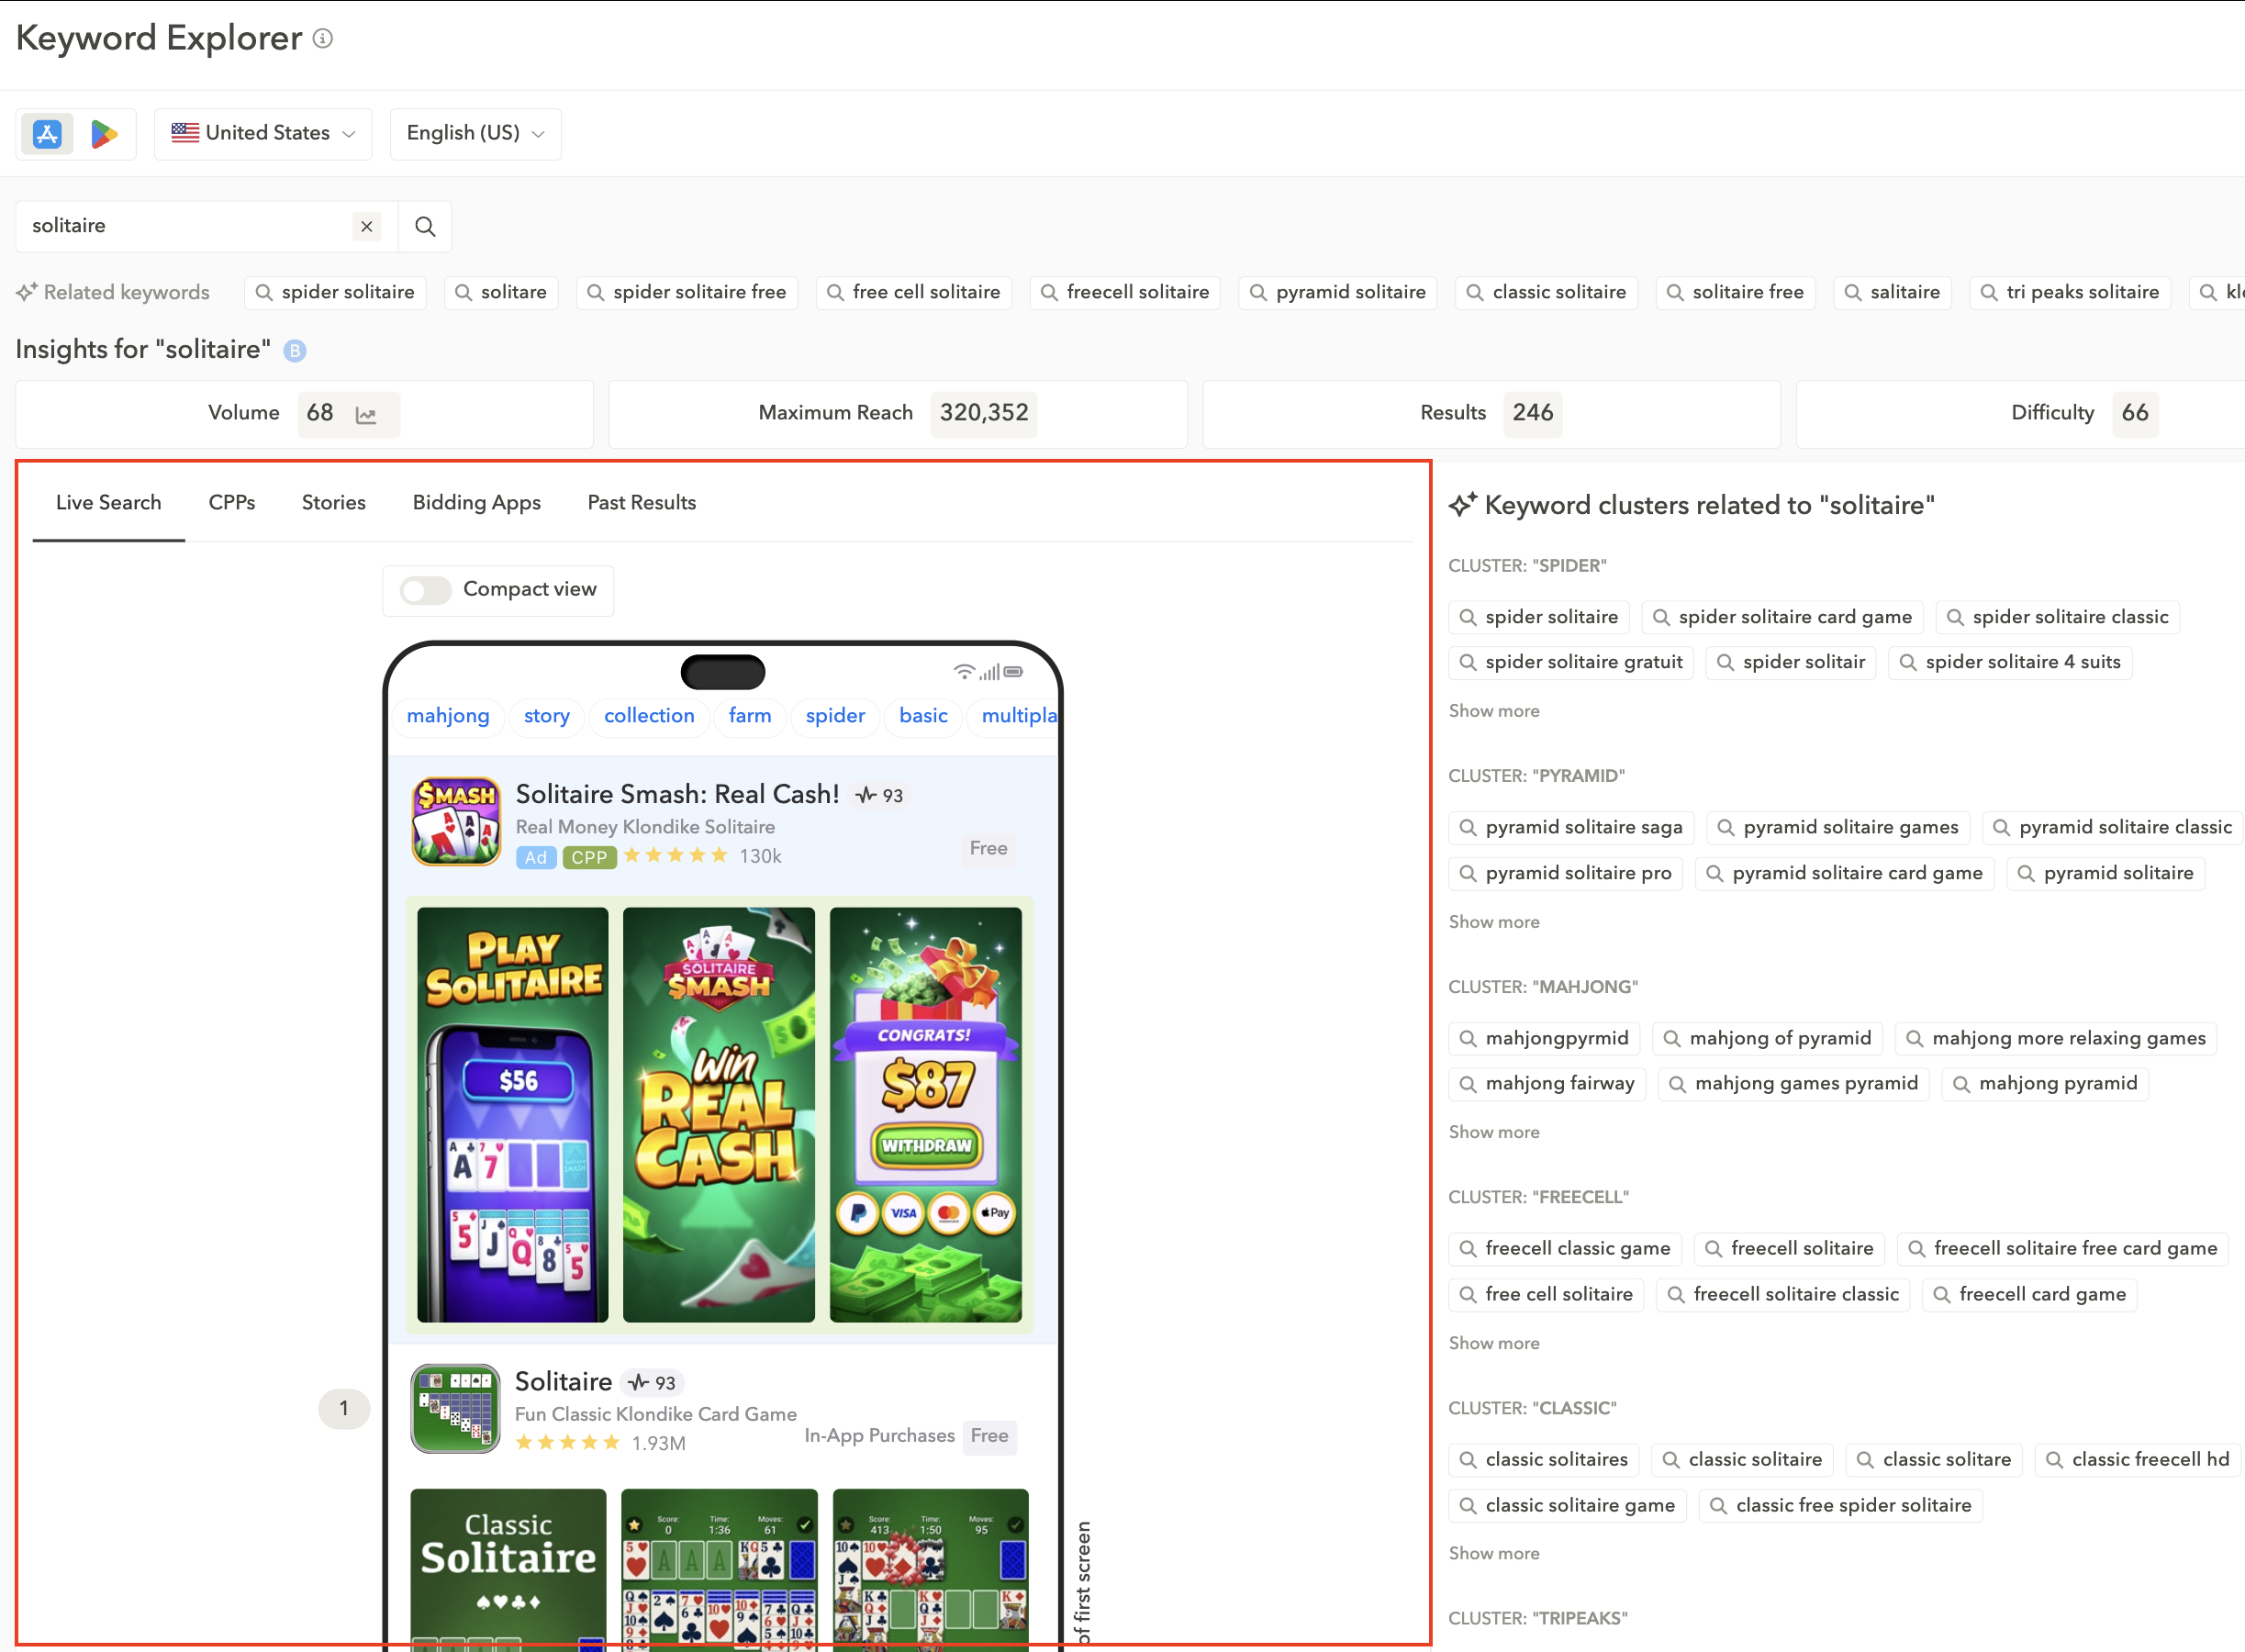The height and width of the screenshot is (1652, 2245).
Task: Click score 93 beside Solitaire Smash
Action: (879, 795)
